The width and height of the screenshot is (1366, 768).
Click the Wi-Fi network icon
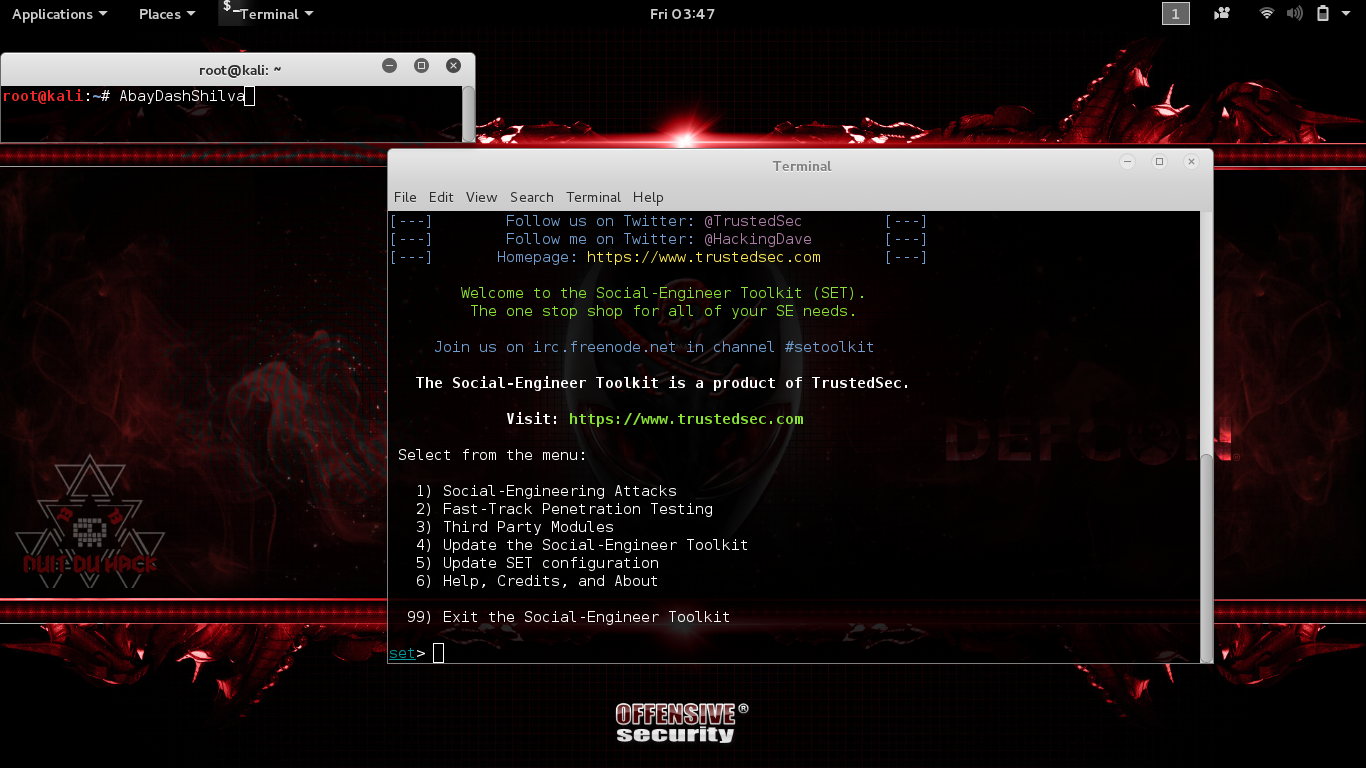coord(1267,14)
